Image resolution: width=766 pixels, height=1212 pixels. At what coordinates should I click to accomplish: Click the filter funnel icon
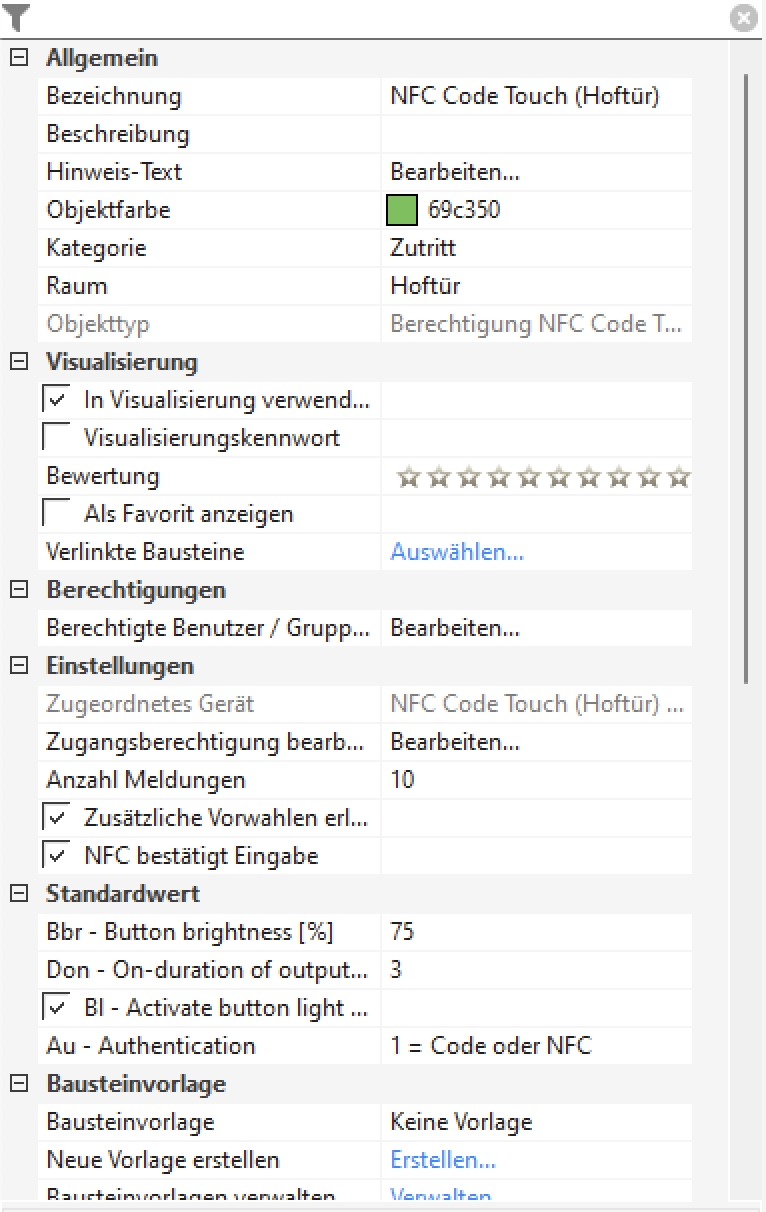(17, 17)
